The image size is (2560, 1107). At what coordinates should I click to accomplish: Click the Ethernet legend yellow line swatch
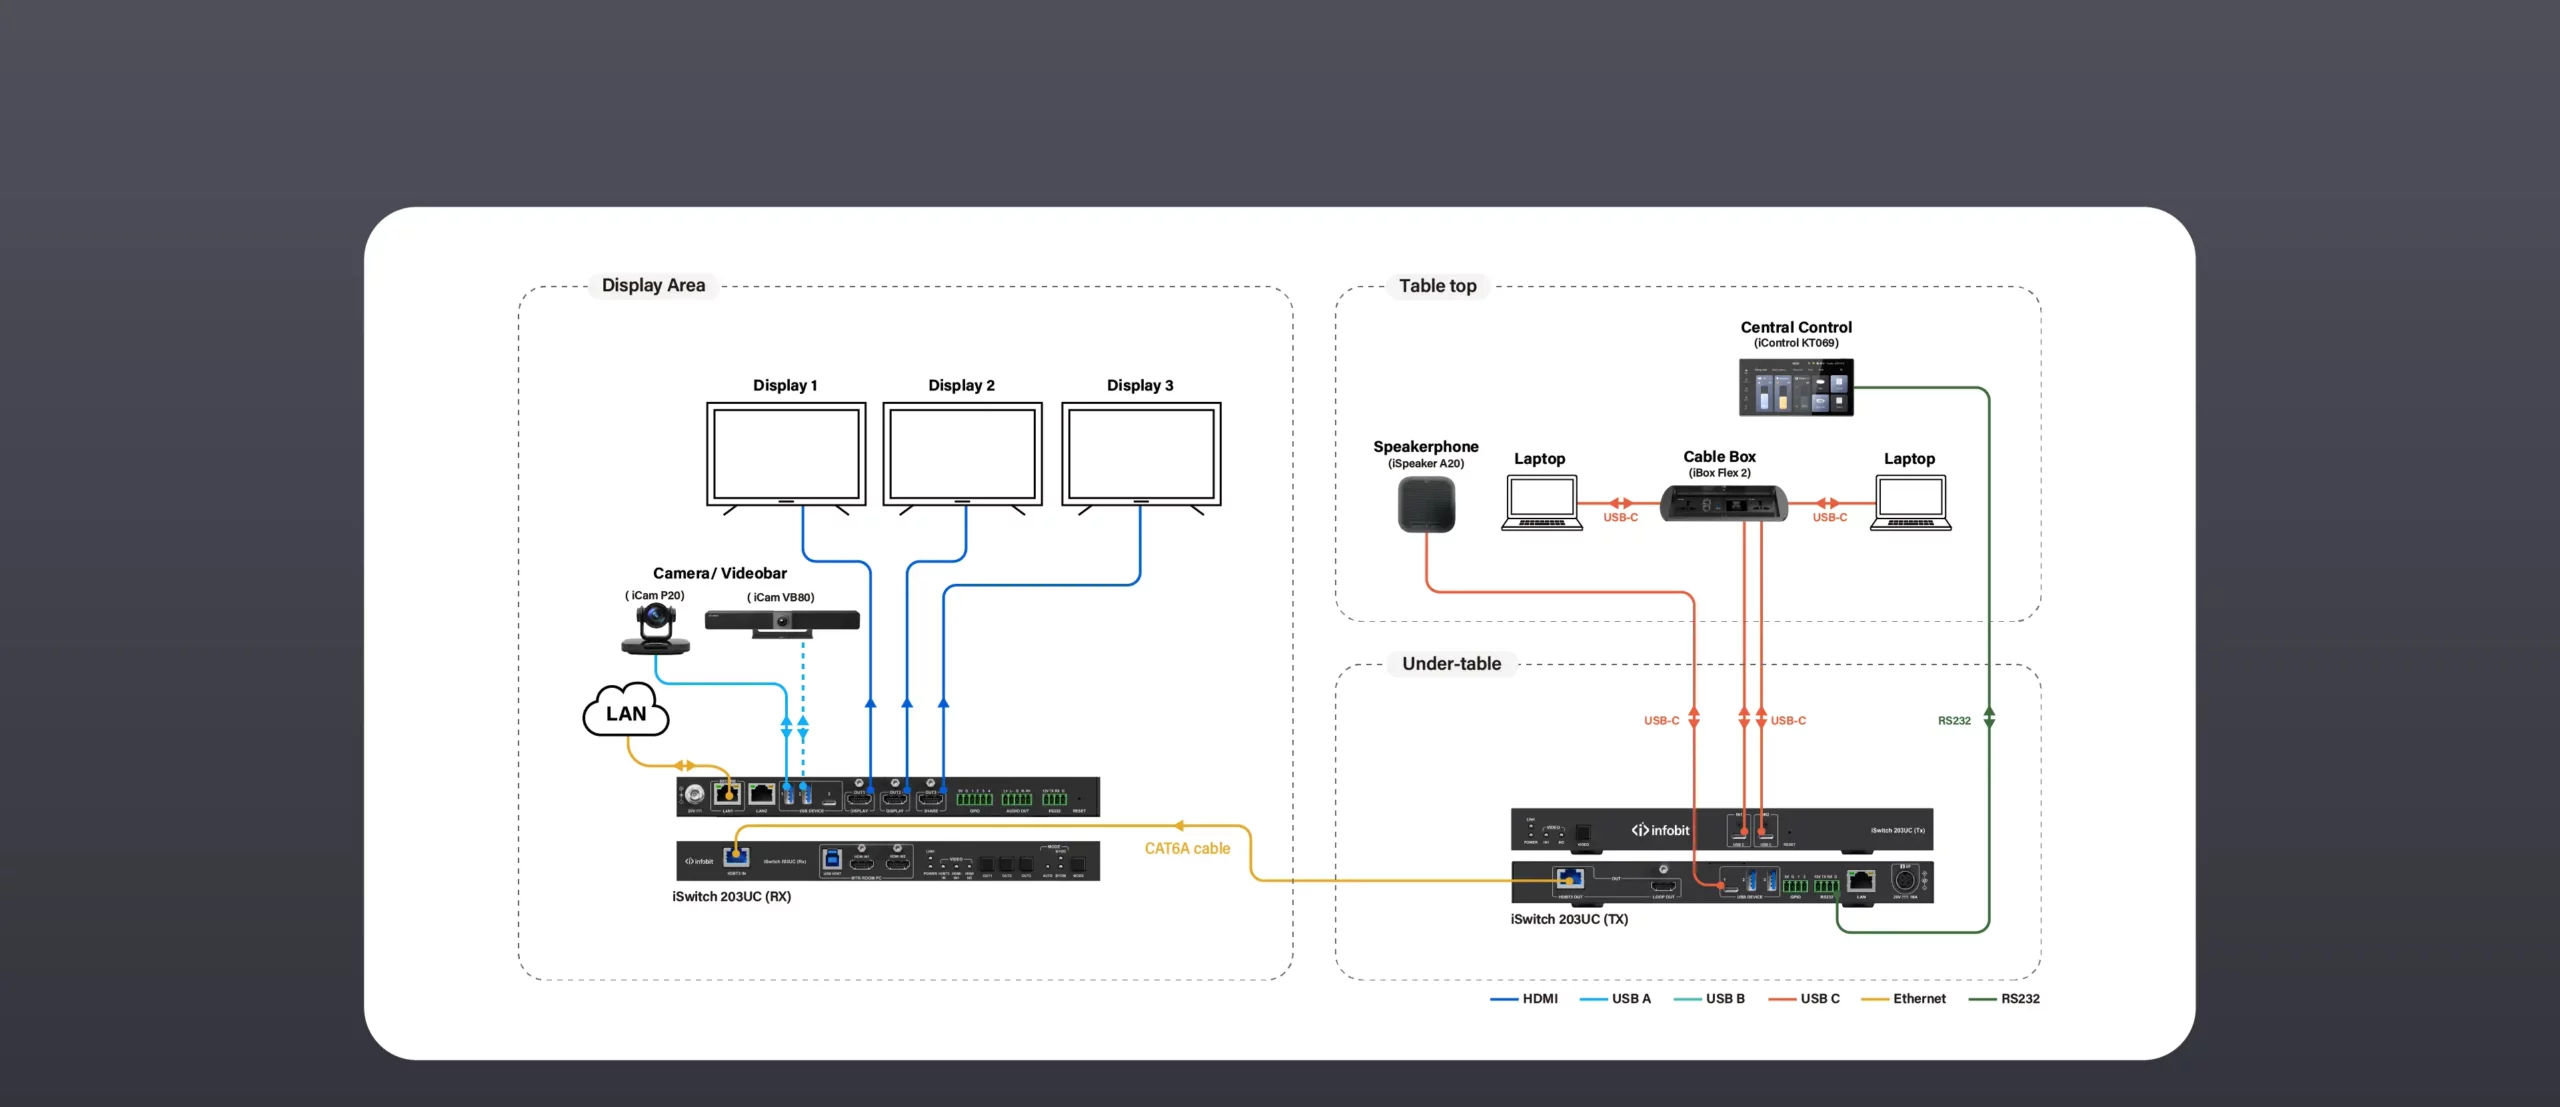[x=1875, y=999]
